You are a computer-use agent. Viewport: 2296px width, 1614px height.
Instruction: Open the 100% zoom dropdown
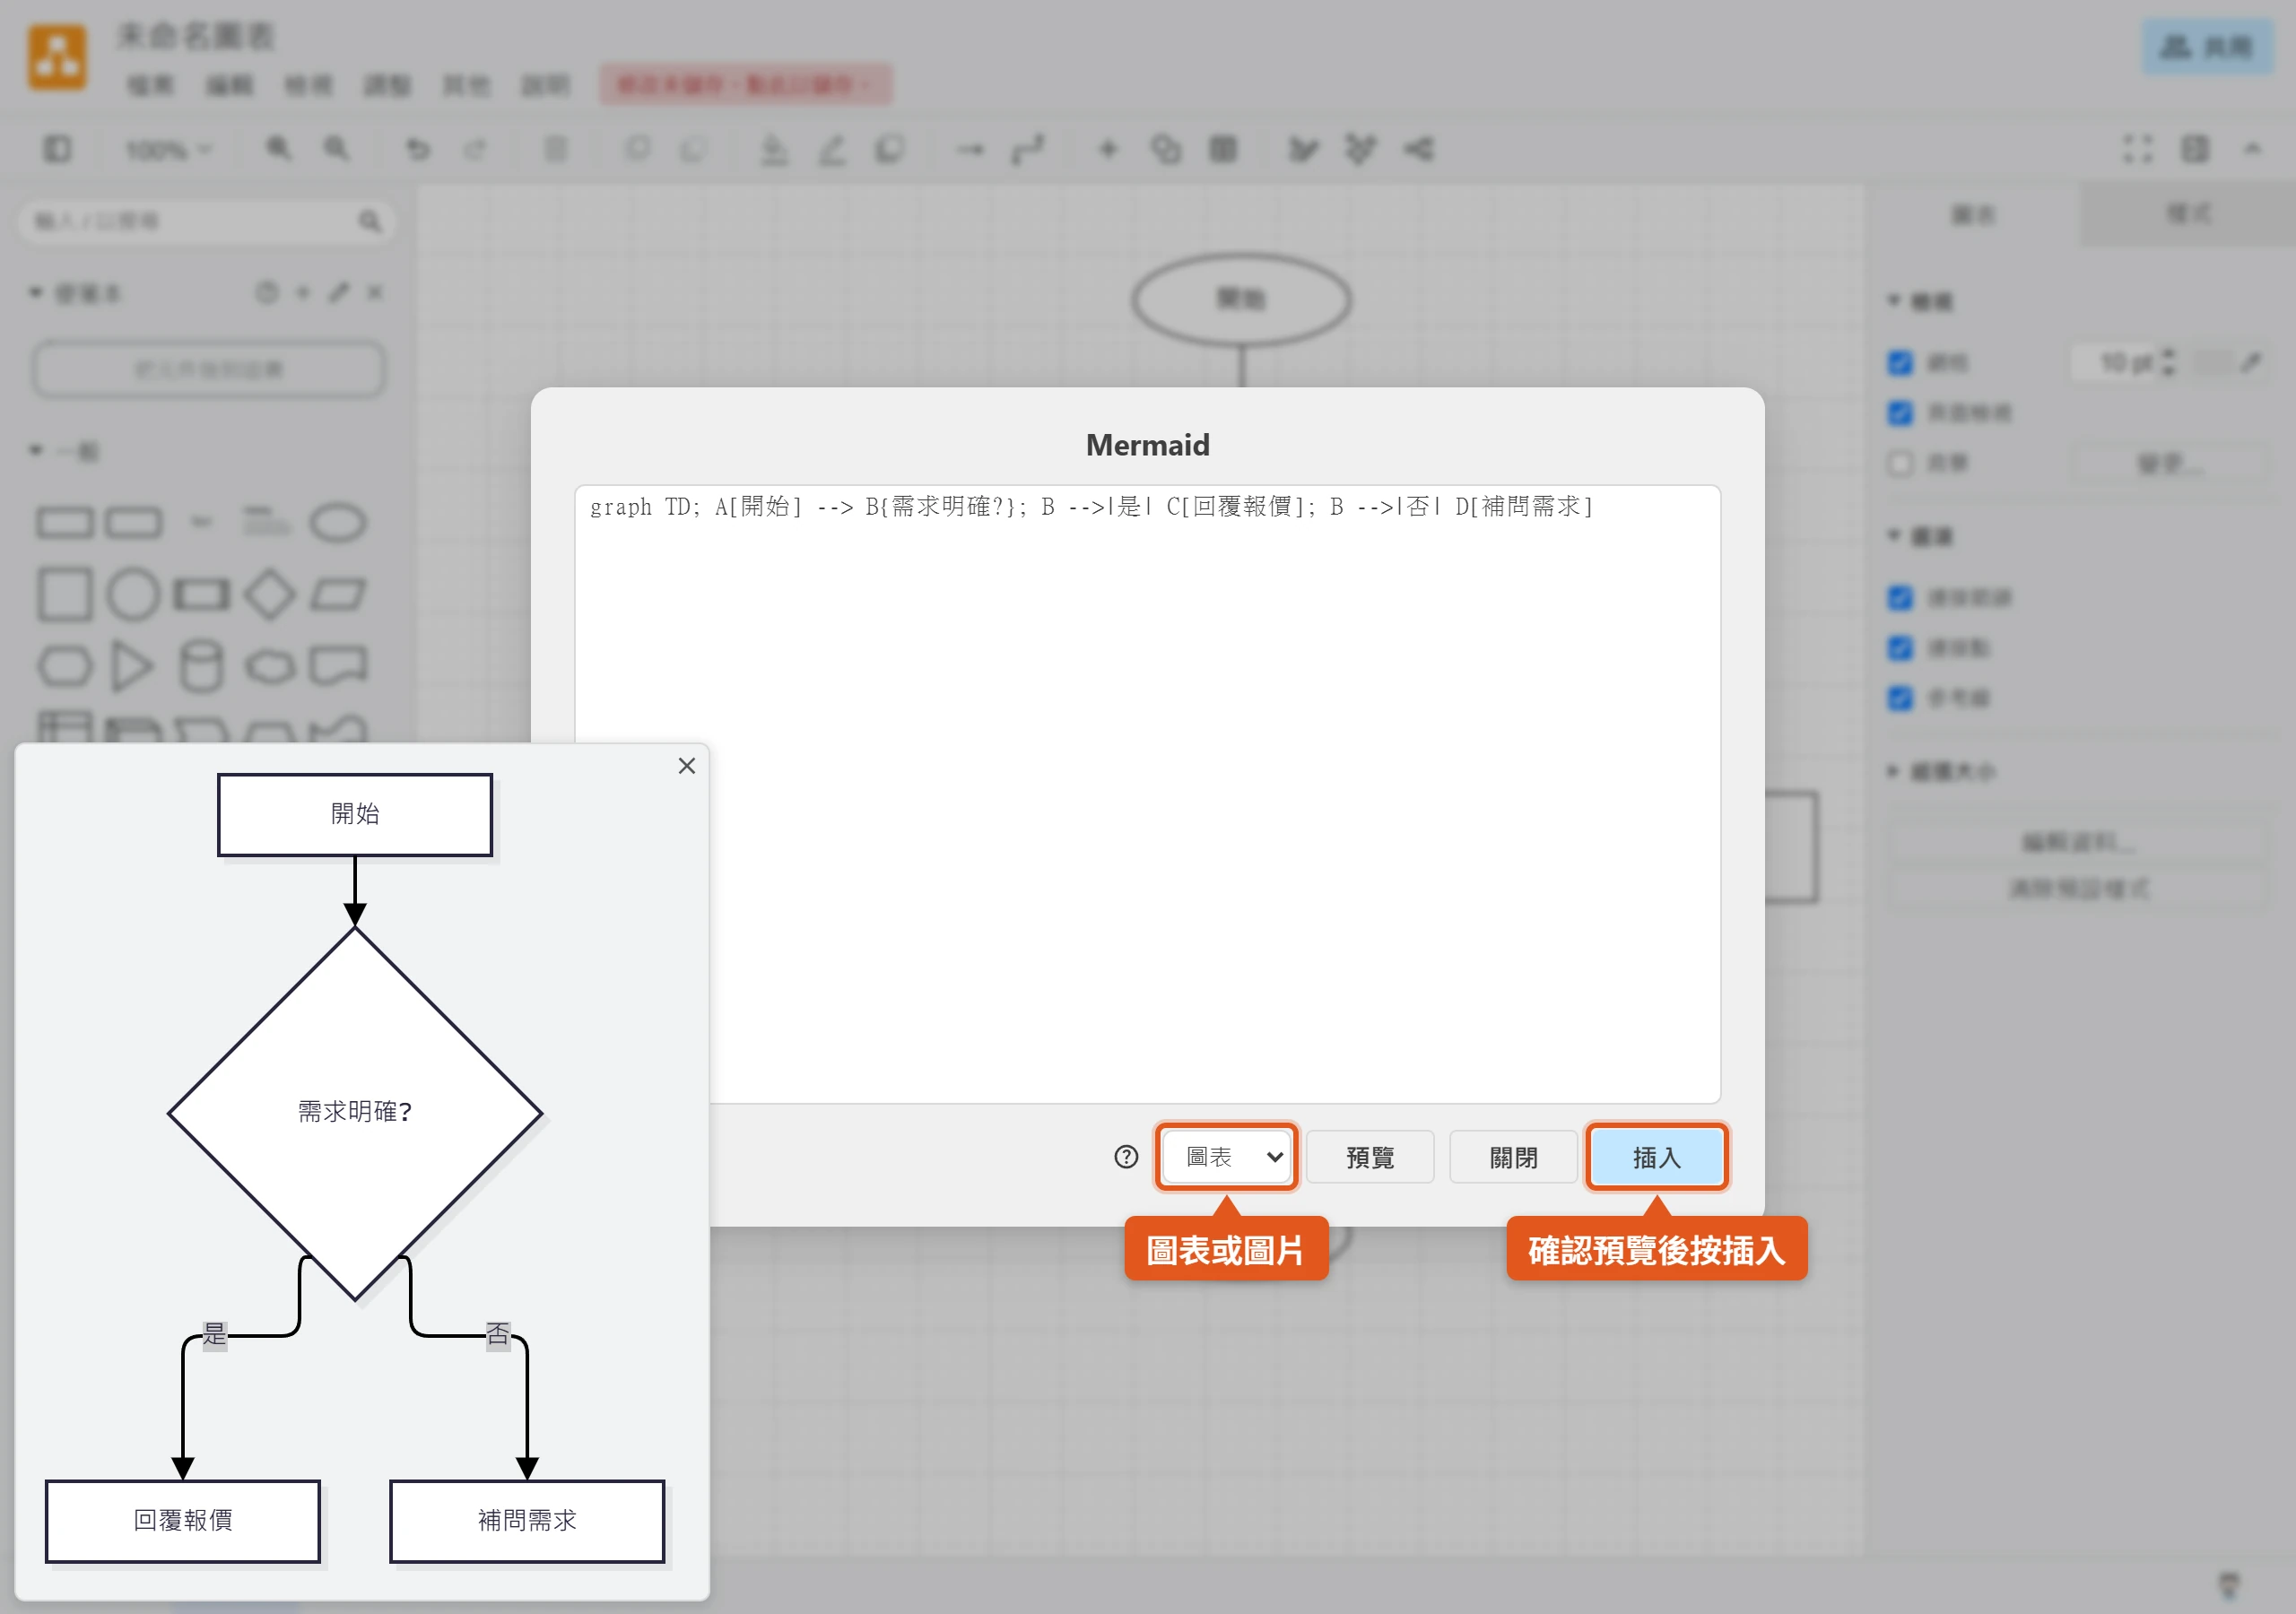tap(167, 151)
